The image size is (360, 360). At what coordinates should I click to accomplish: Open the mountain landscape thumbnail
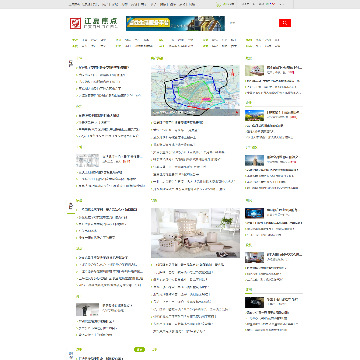point(254,115)
